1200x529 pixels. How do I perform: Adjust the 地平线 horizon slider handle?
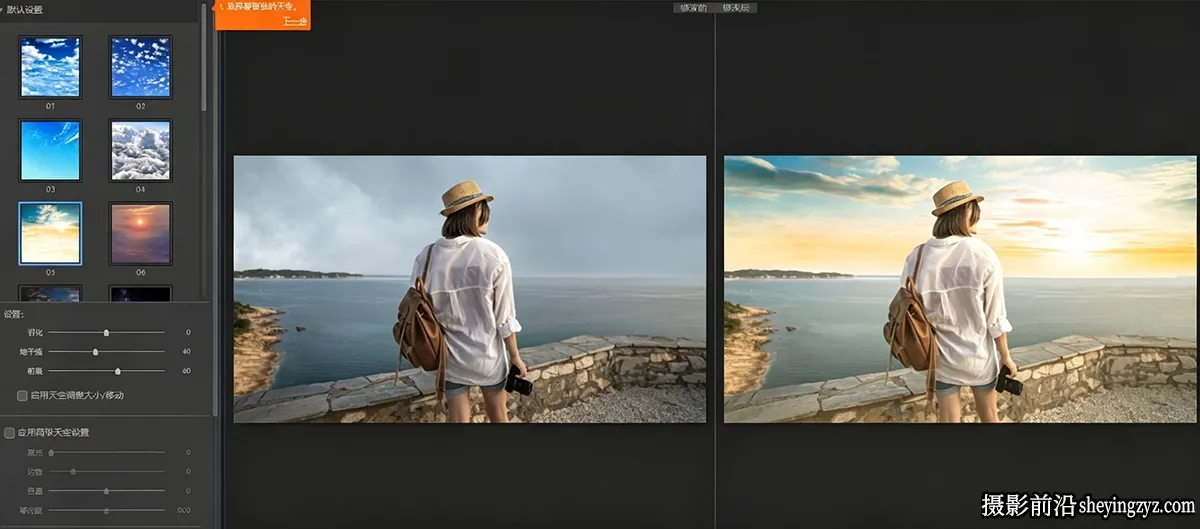(96, 352)
